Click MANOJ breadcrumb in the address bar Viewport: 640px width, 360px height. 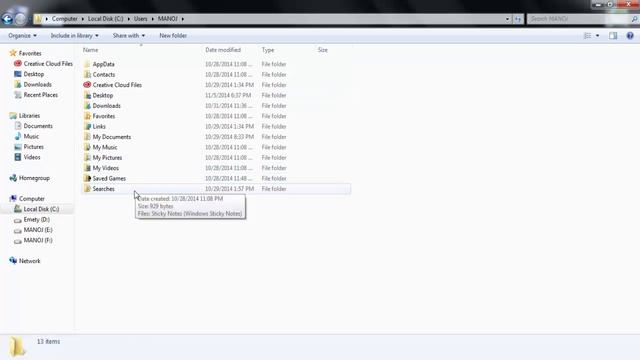click(167, 19)
